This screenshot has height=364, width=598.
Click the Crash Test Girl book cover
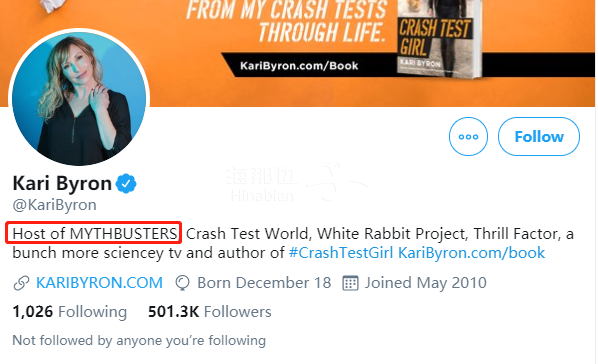click(439, 38)
